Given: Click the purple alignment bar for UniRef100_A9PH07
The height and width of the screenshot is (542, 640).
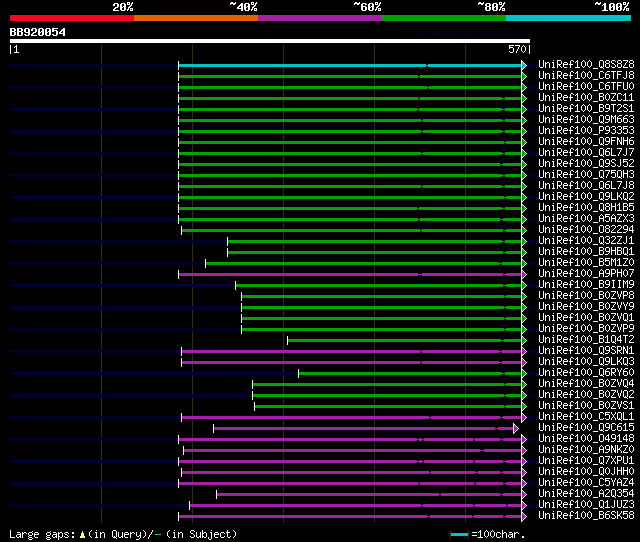Looking at the screenshot, I should (x=350, y=275).
